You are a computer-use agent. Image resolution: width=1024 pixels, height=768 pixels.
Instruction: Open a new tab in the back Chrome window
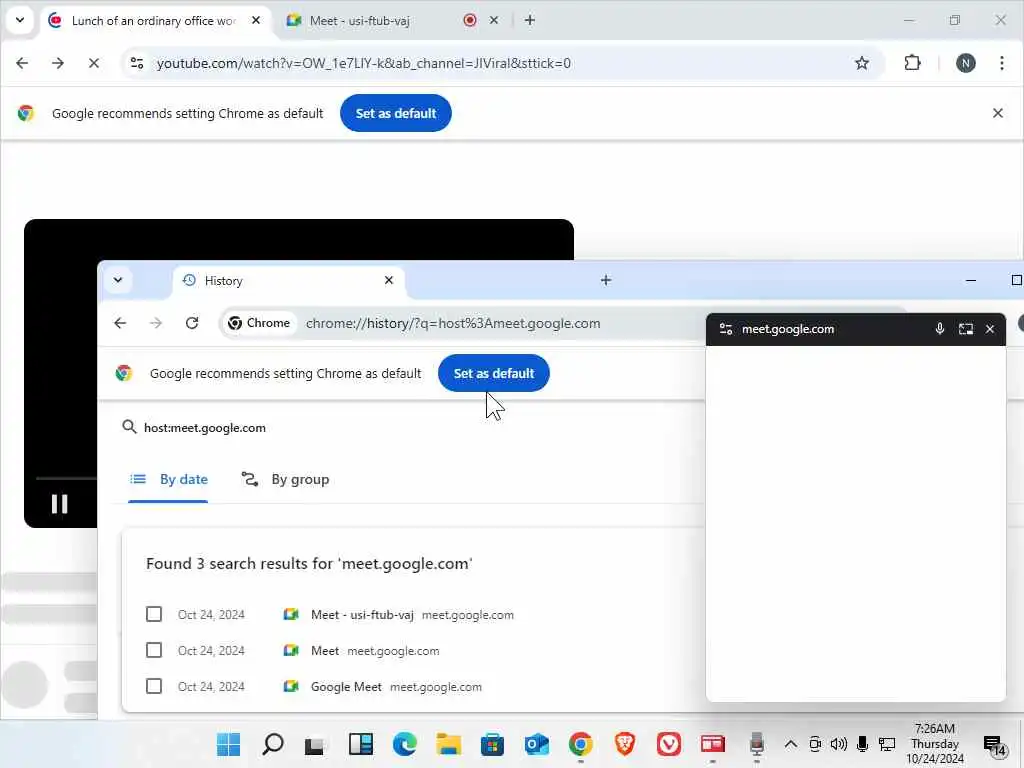[530, 20]
